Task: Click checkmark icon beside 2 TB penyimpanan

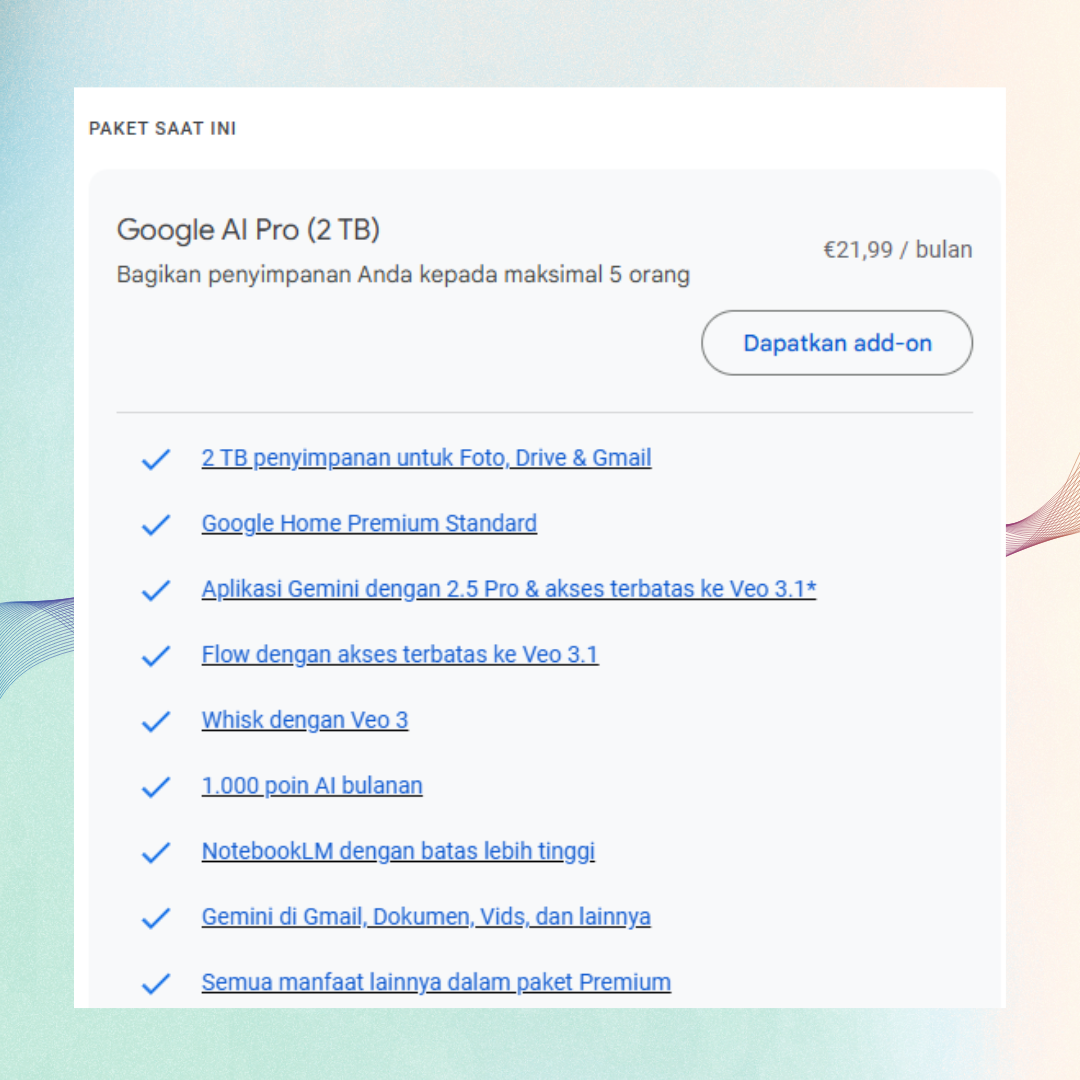Action: click(x=156, y=459)
